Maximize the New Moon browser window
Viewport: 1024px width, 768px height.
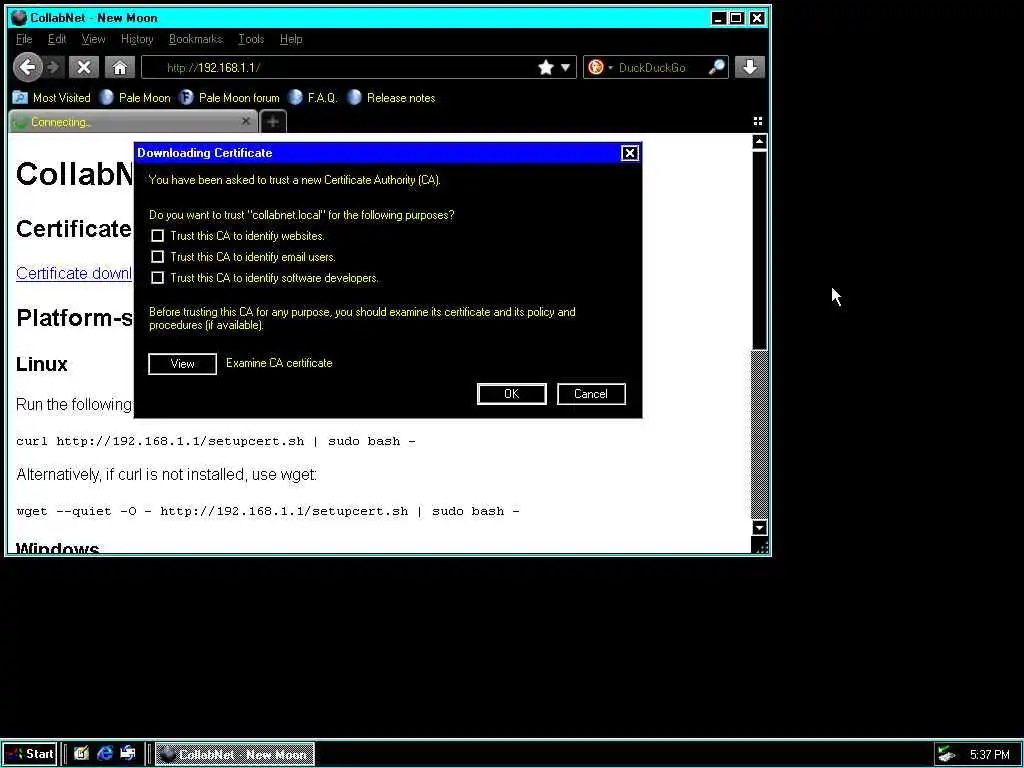737,18
